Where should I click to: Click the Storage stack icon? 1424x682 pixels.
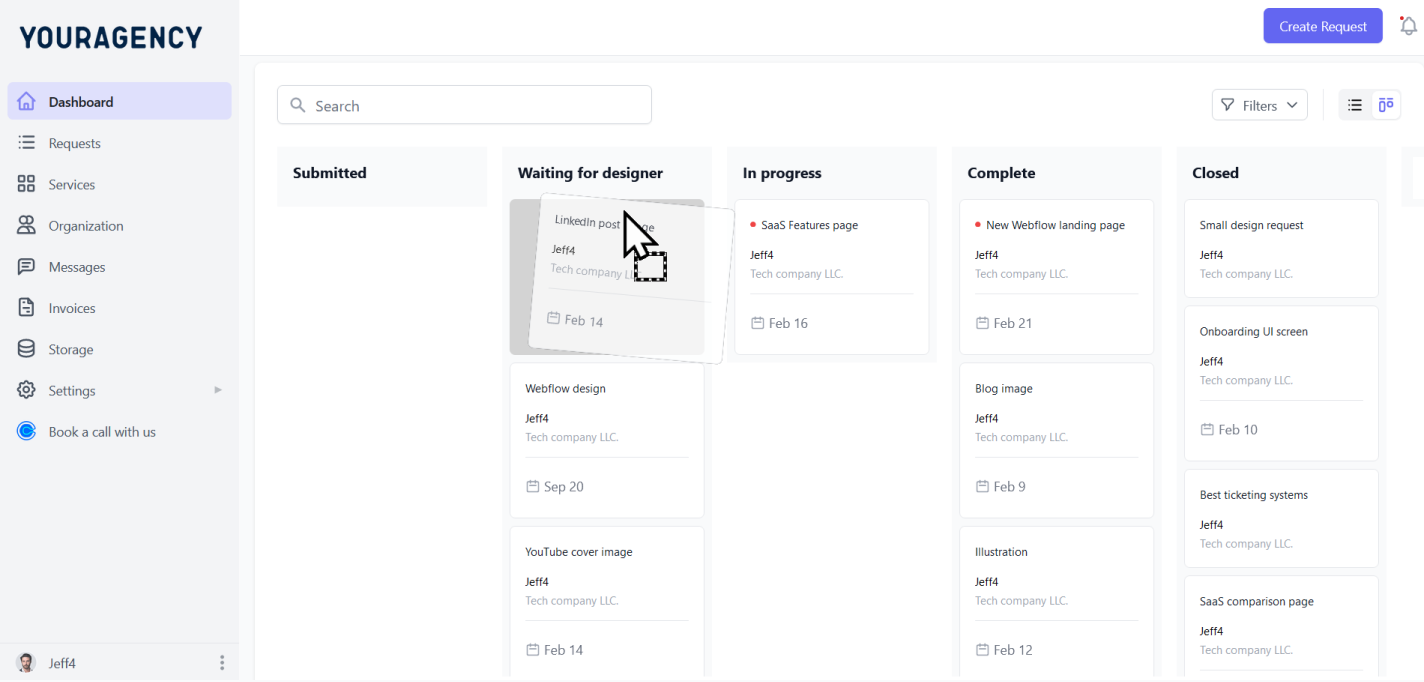[x=27, y=348]
